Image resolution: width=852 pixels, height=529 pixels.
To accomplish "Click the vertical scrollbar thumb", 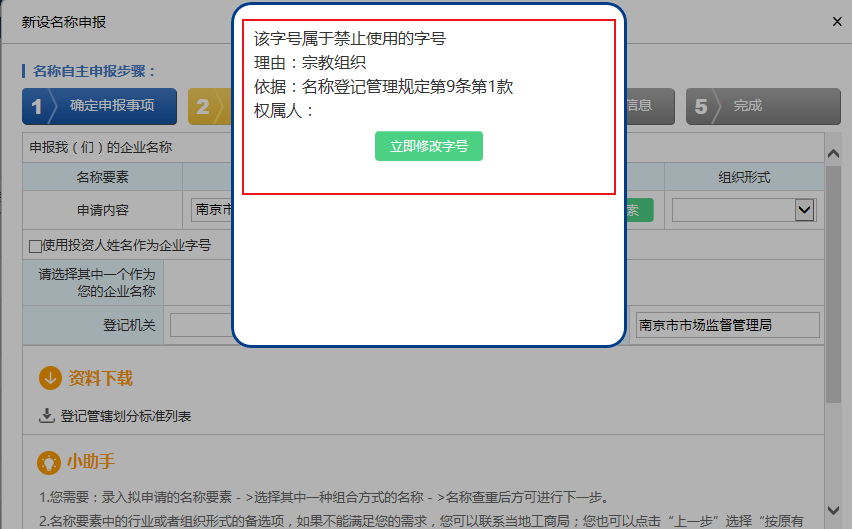I will click(x=833, y=285).
